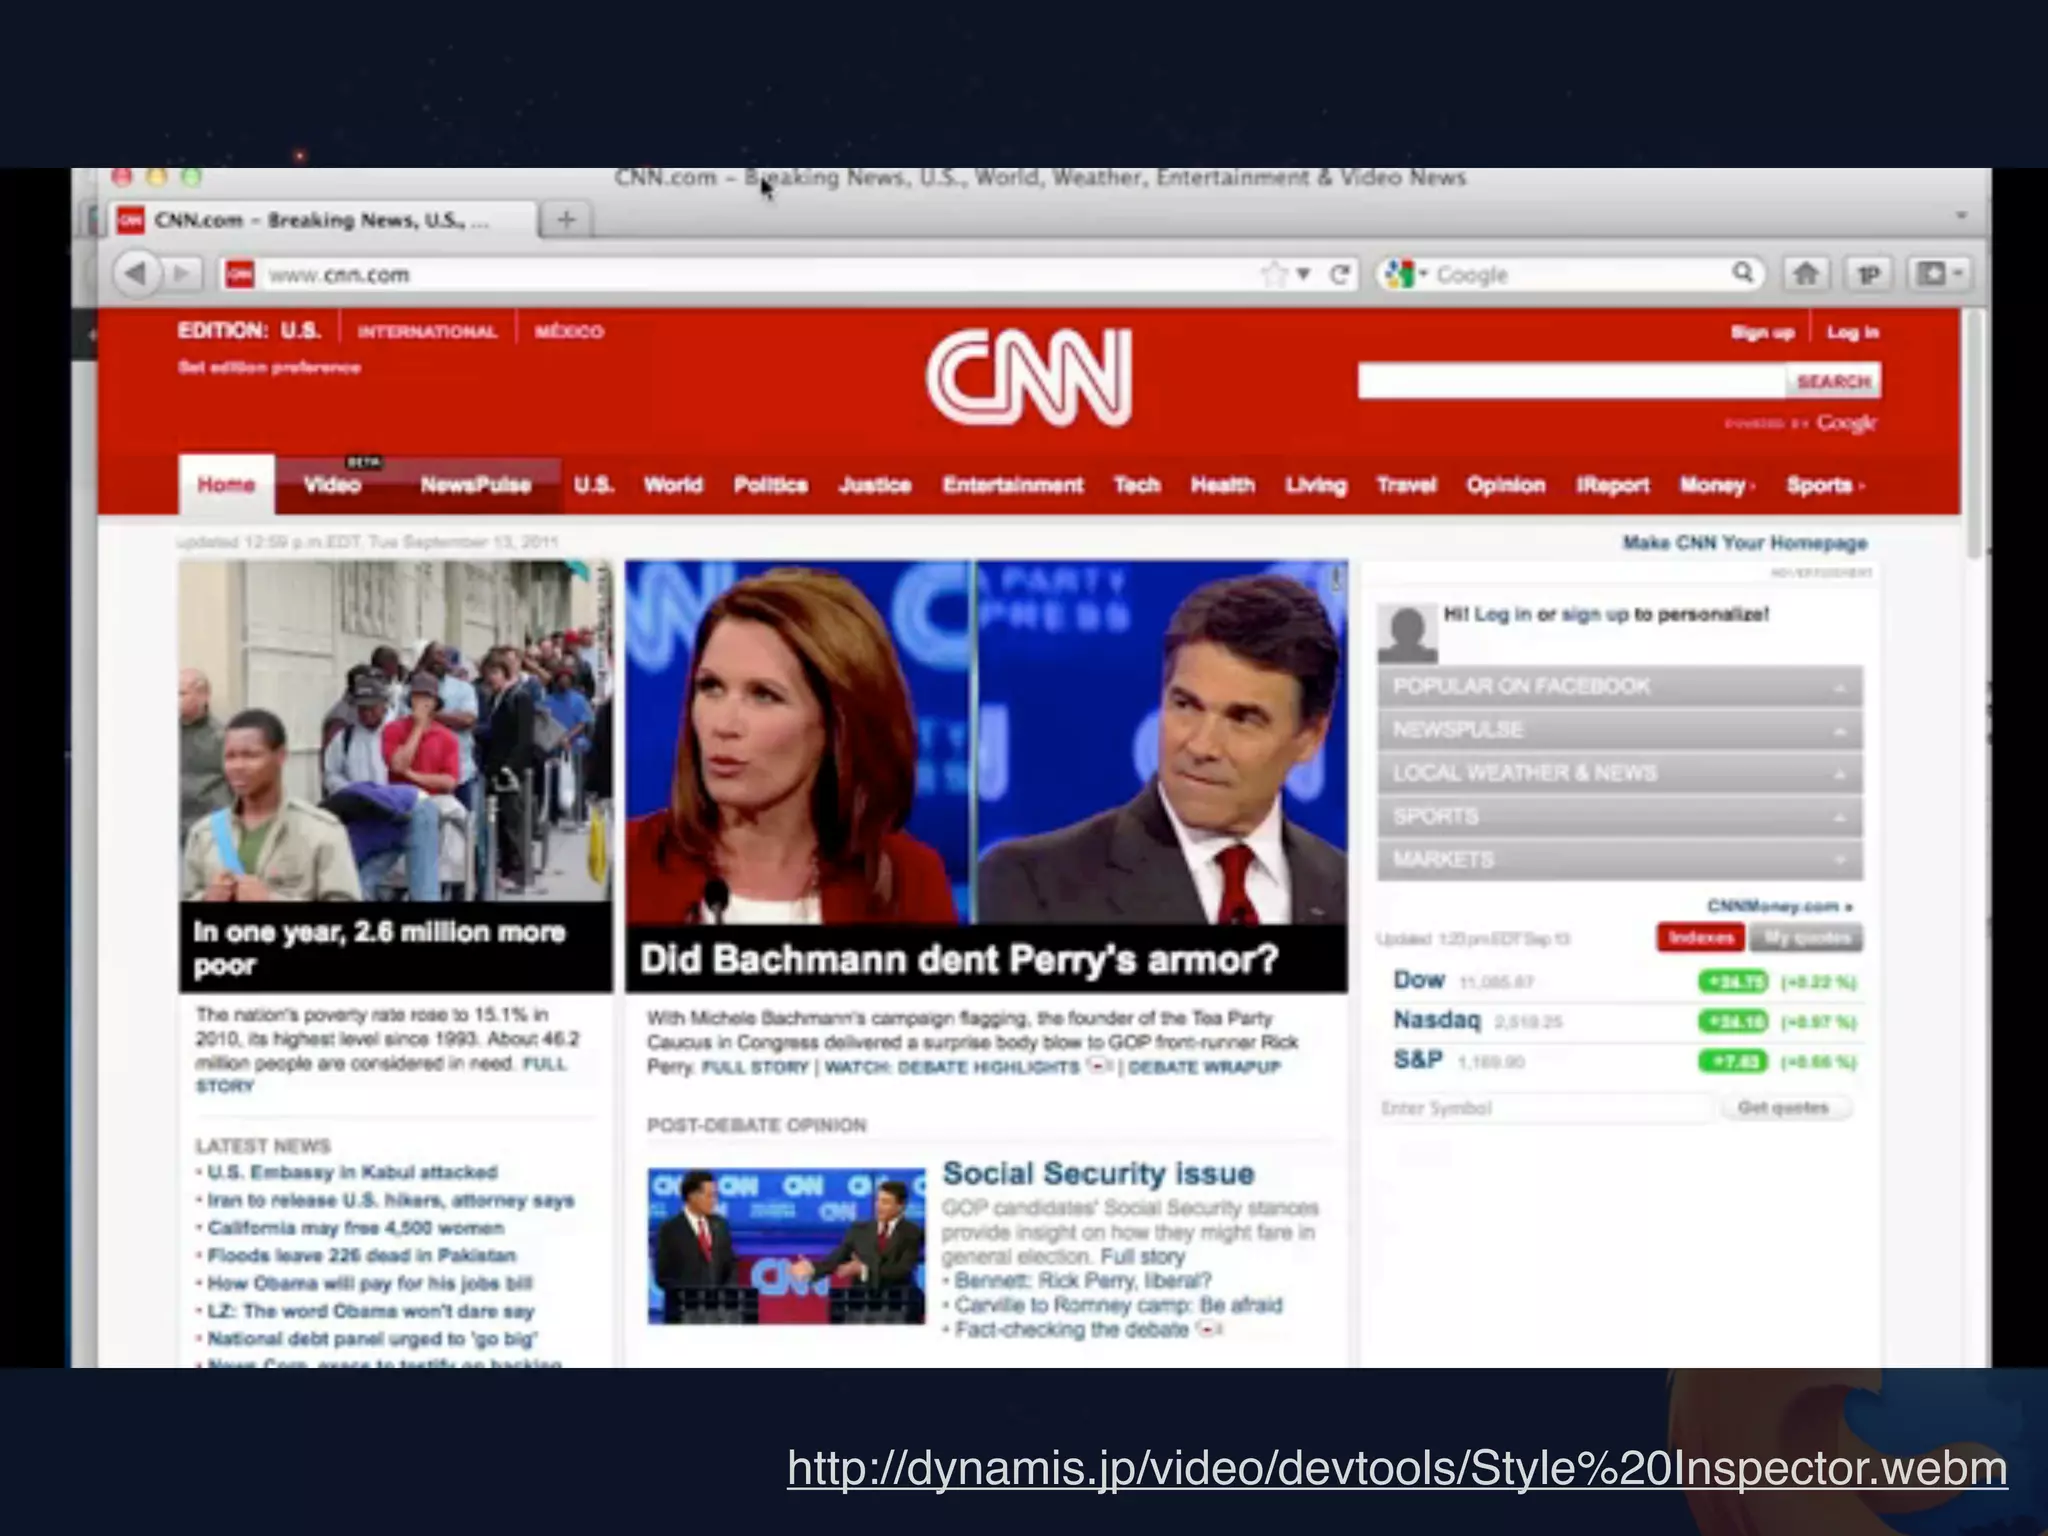Bookmark this page with the star icon
The image size is (2048, 1536).
(1274, 274)
